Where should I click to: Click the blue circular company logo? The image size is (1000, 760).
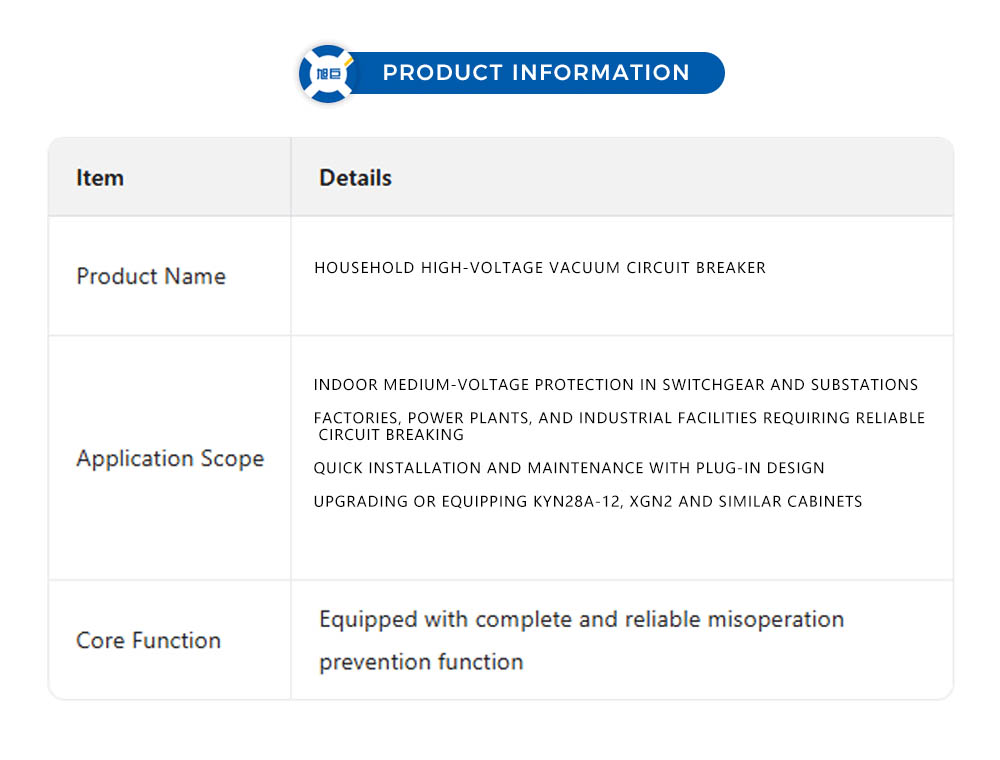pyautogui.click(x=327, y=74)
